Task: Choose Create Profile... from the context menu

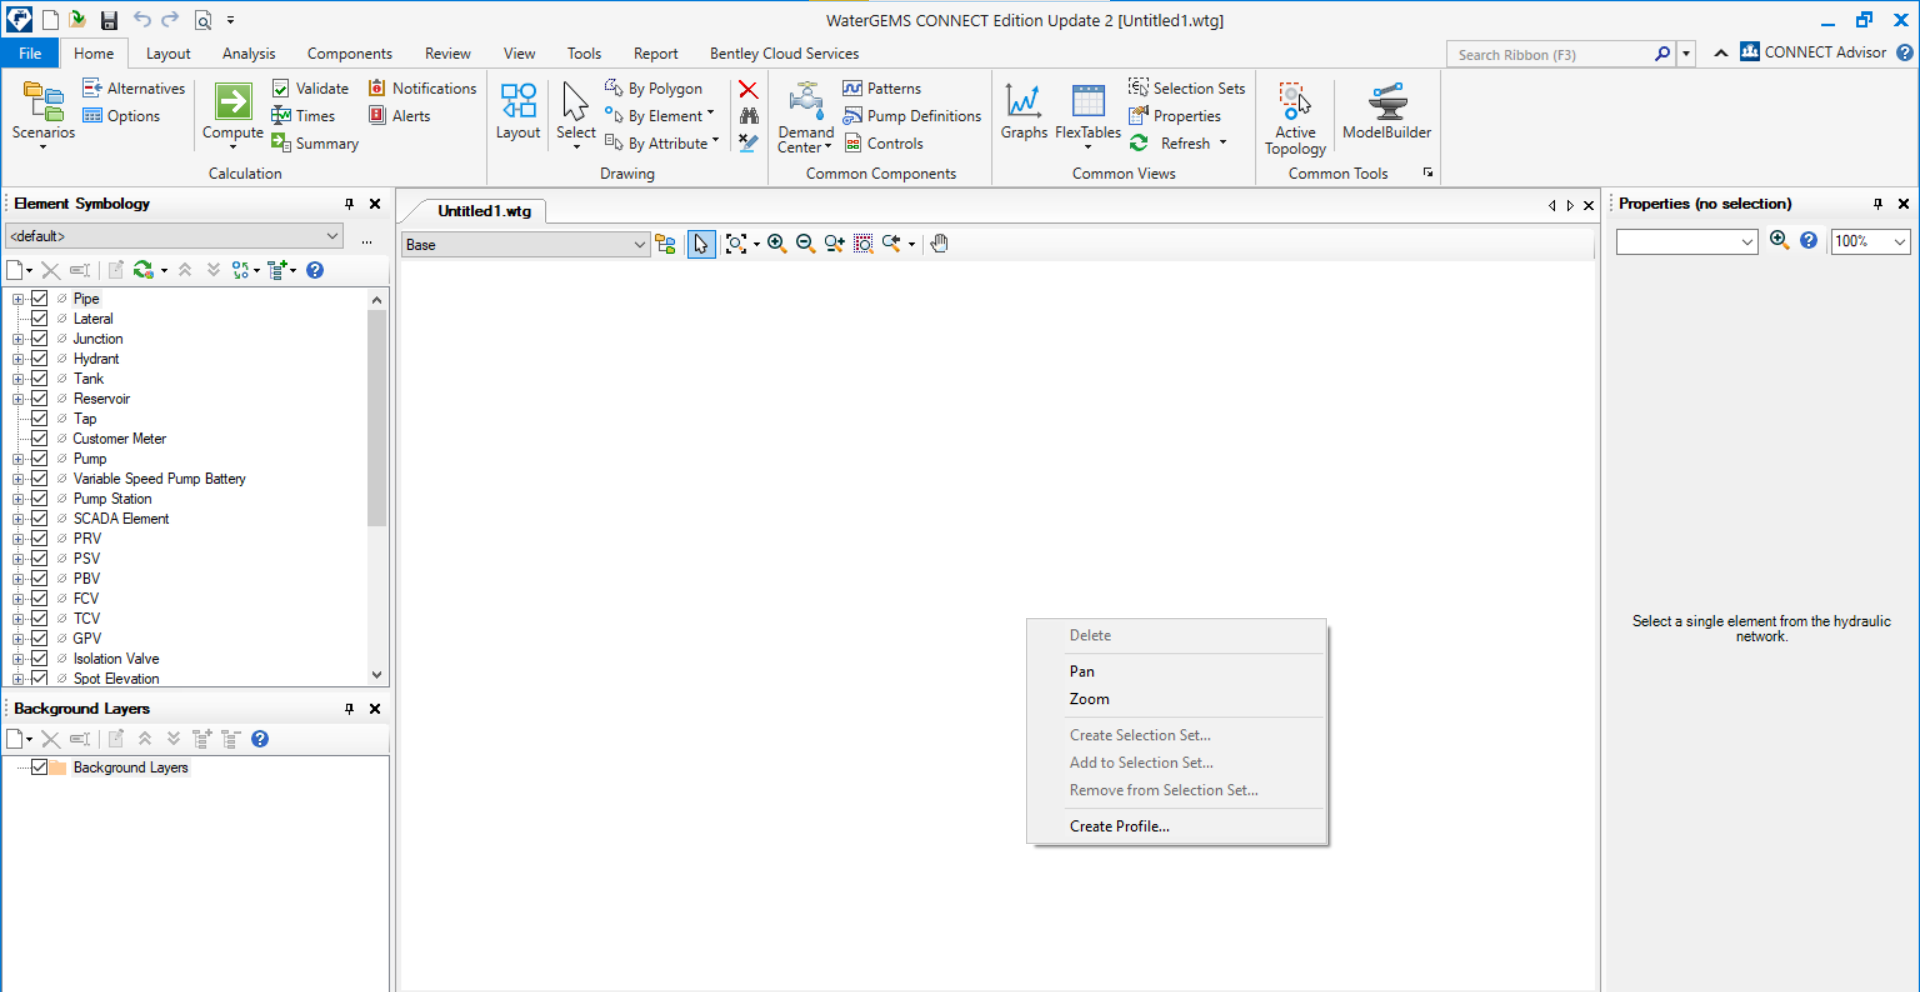Action: pyautogui.click(x=1119, y=826)
